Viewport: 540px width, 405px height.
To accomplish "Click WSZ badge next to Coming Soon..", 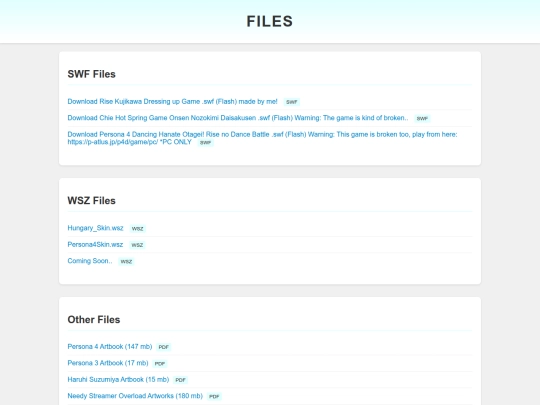I will coord(126,261).
